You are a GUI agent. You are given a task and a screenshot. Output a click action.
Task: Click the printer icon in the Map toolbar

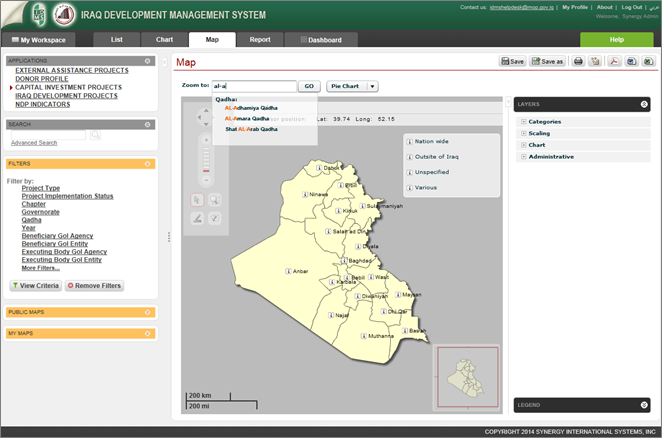[x=578, y=61]
